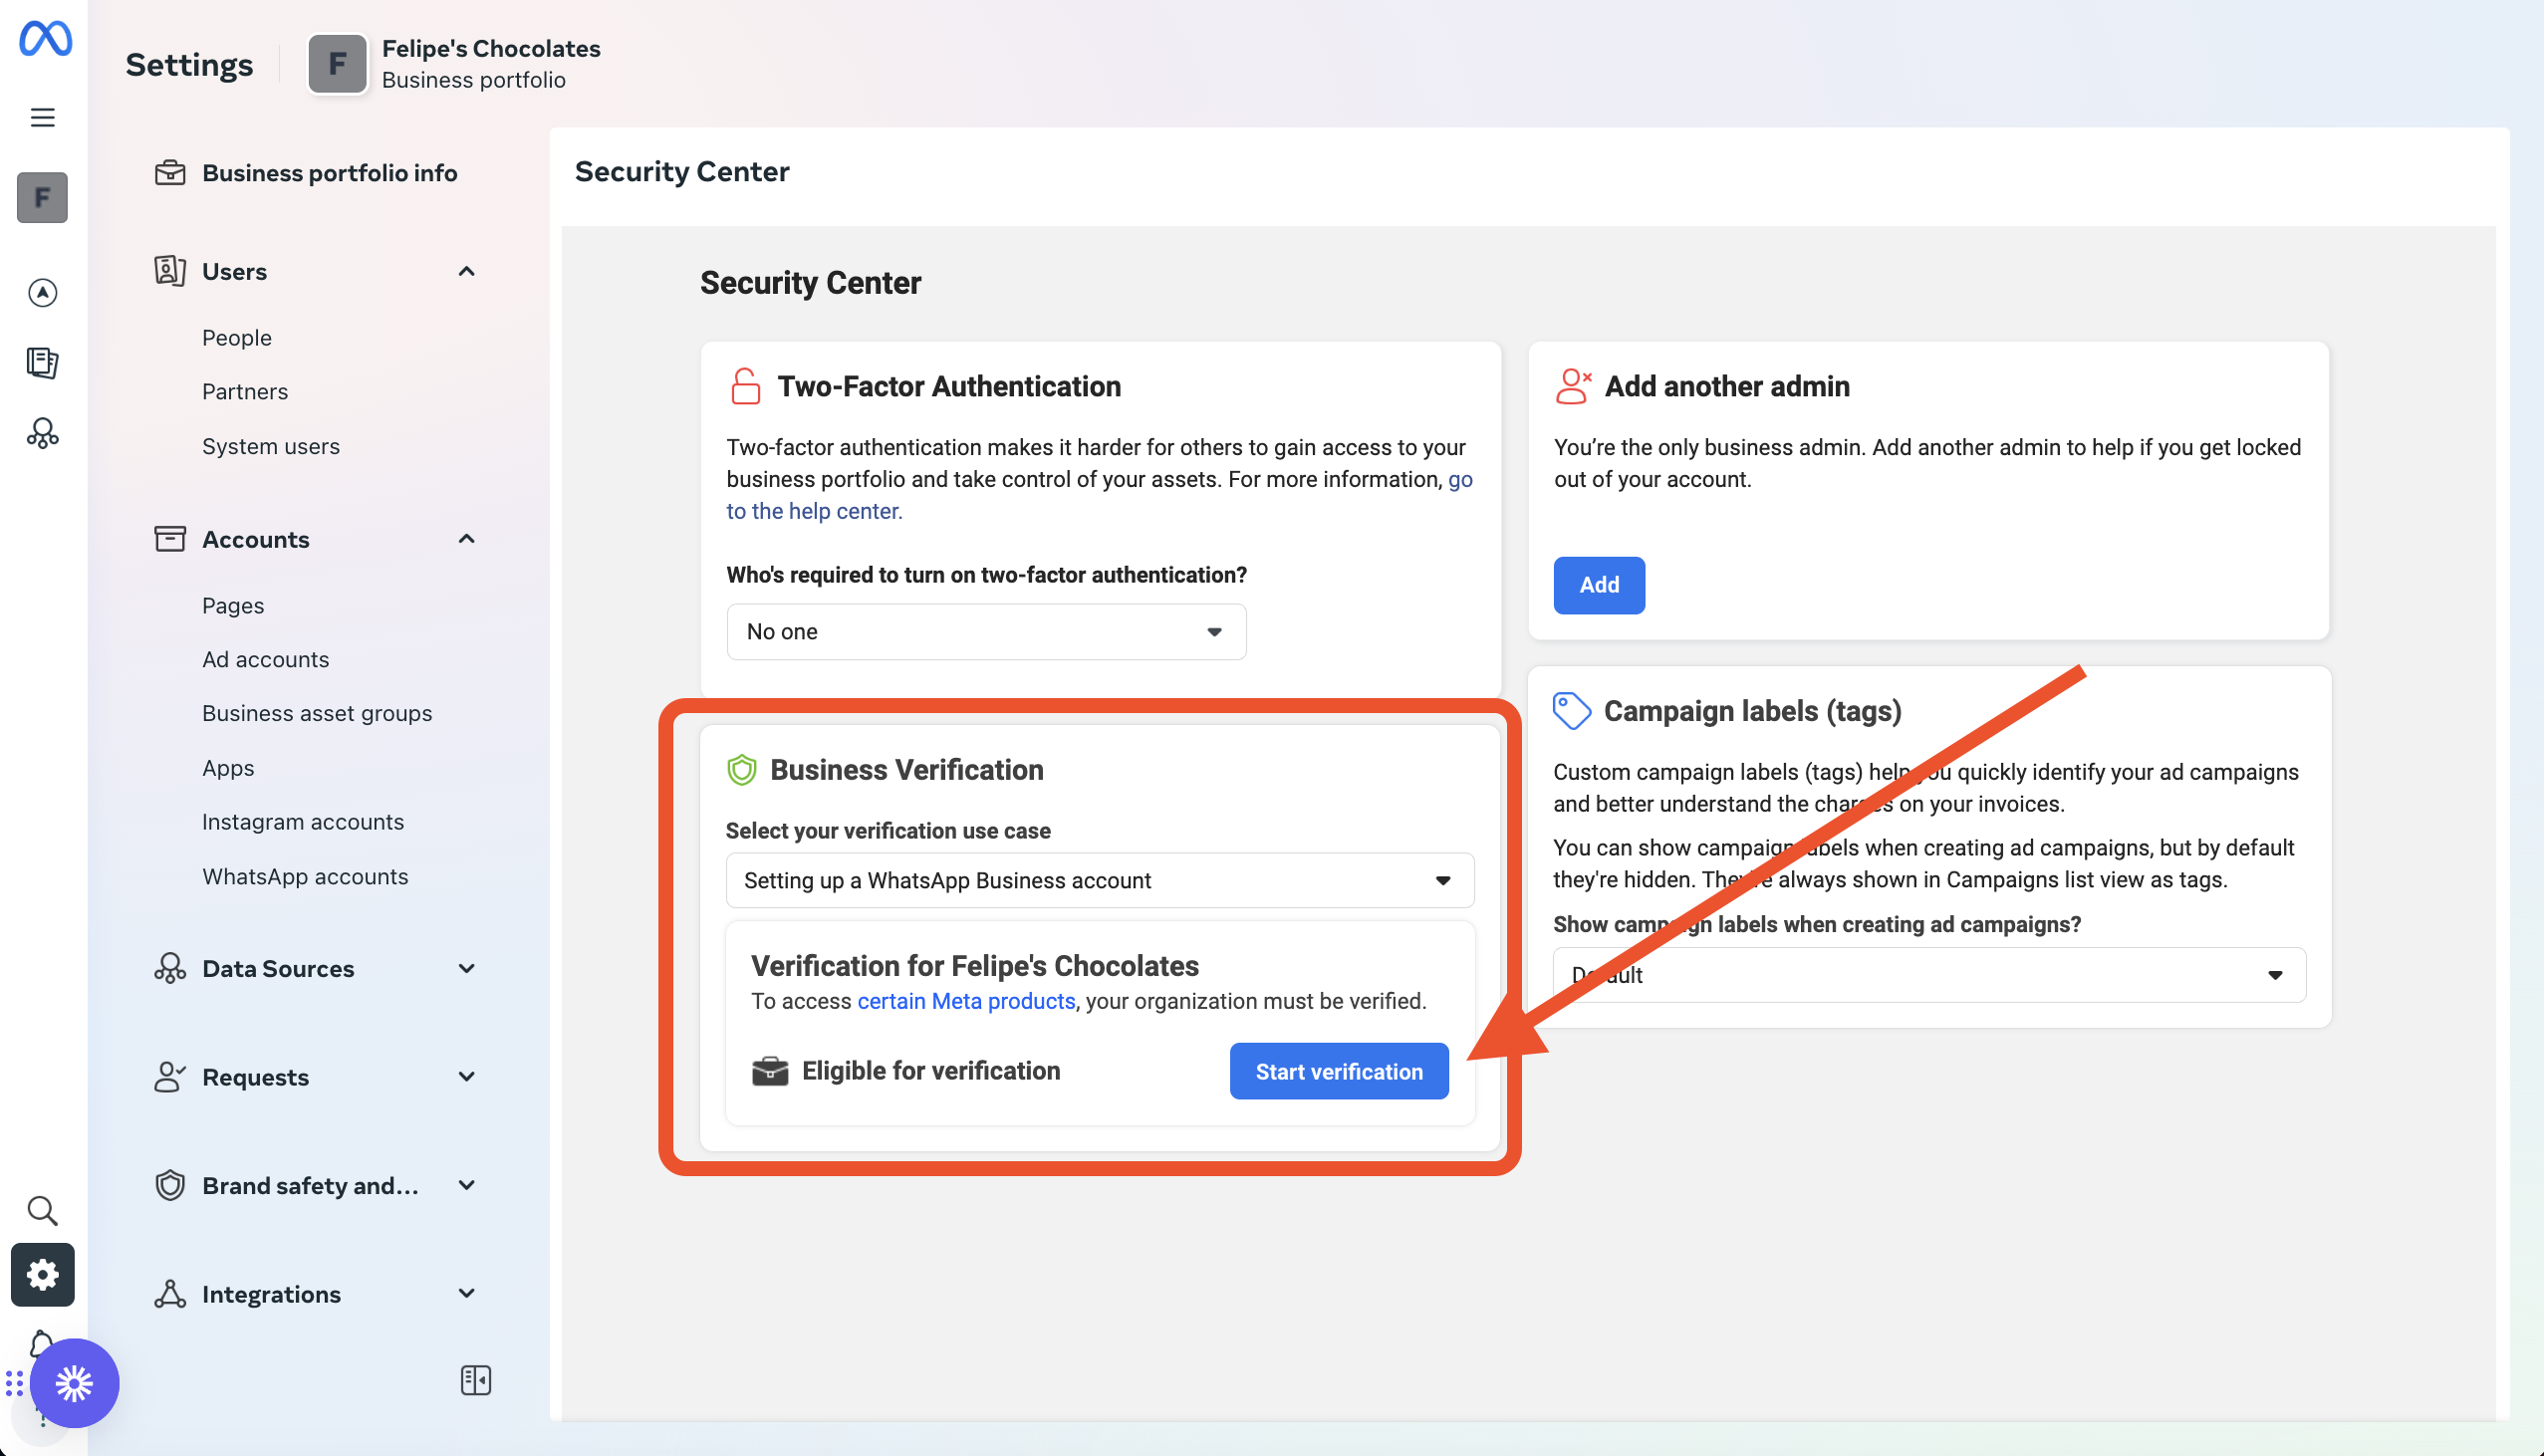
Task: Click the Add another admin person icon
Action: (1573, 386)
